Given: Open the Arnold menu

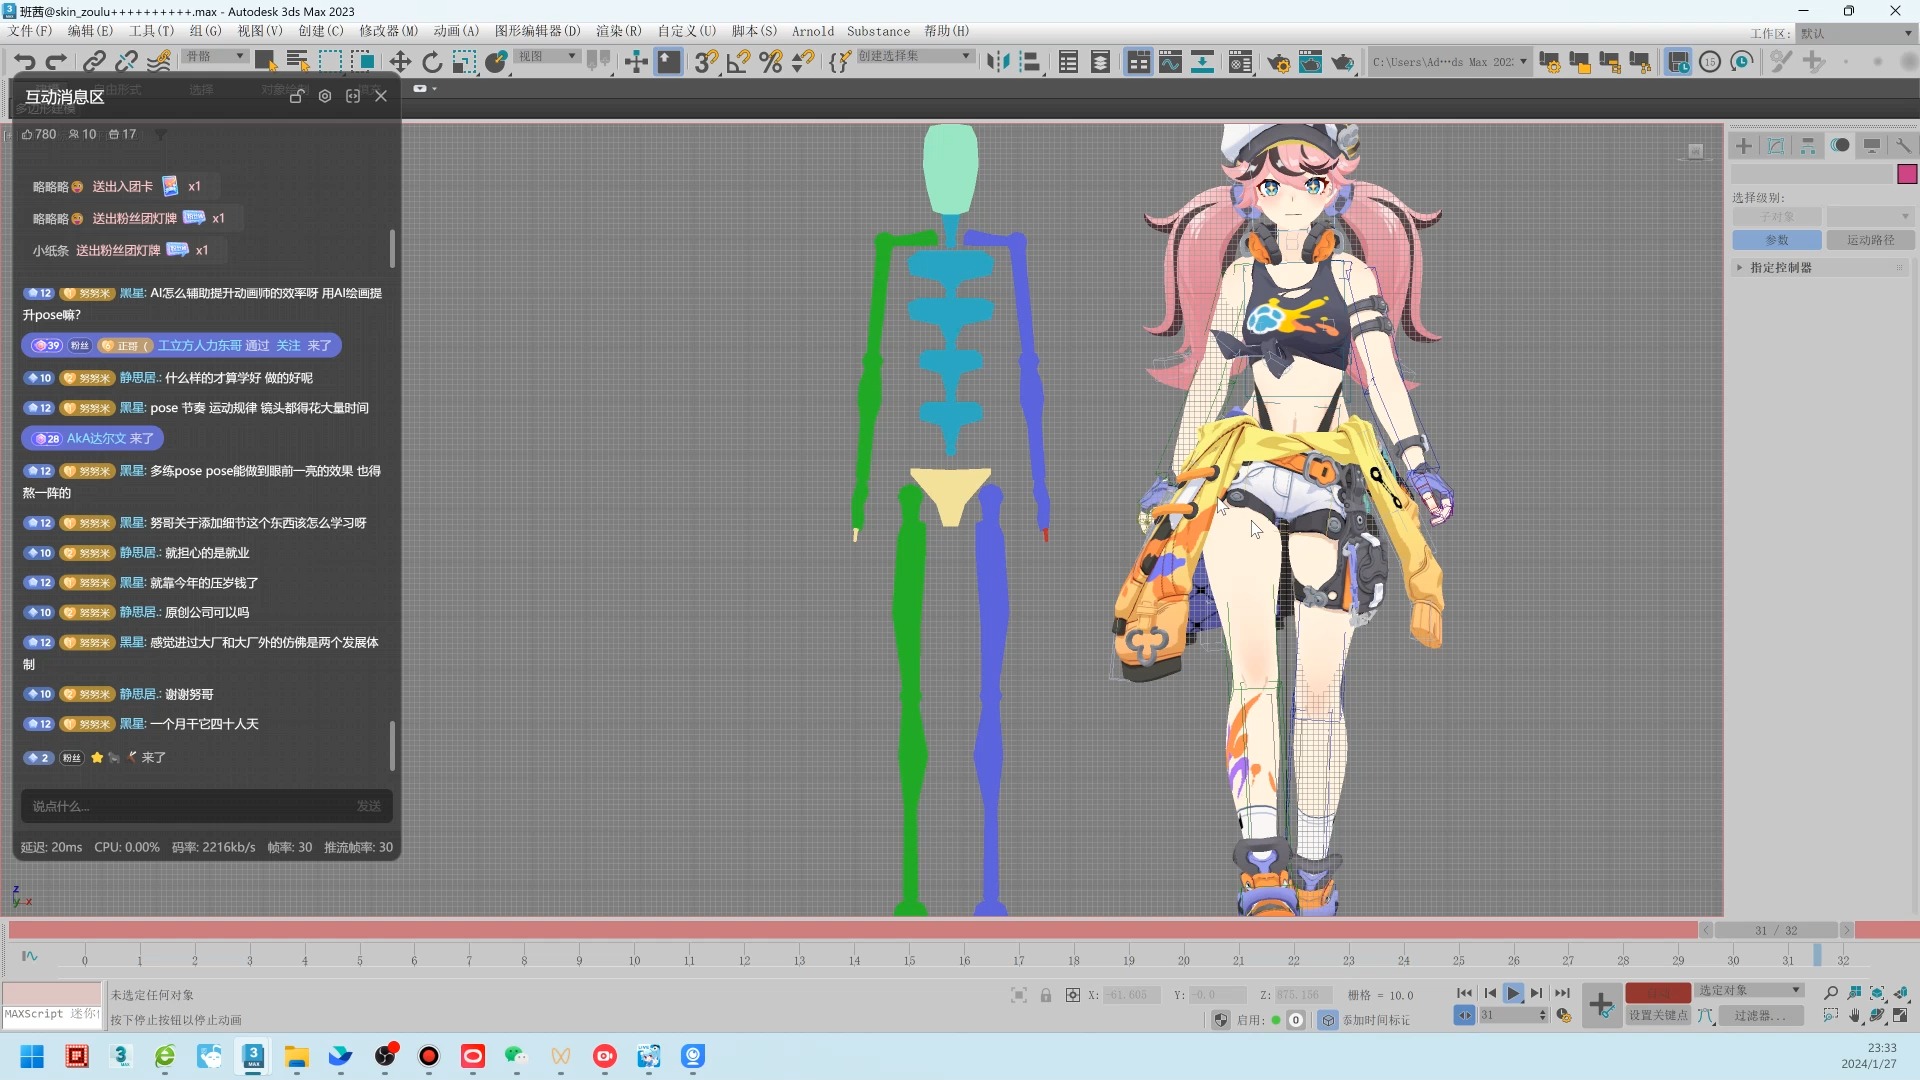Looking at the screenshot, I should point(813,31).
